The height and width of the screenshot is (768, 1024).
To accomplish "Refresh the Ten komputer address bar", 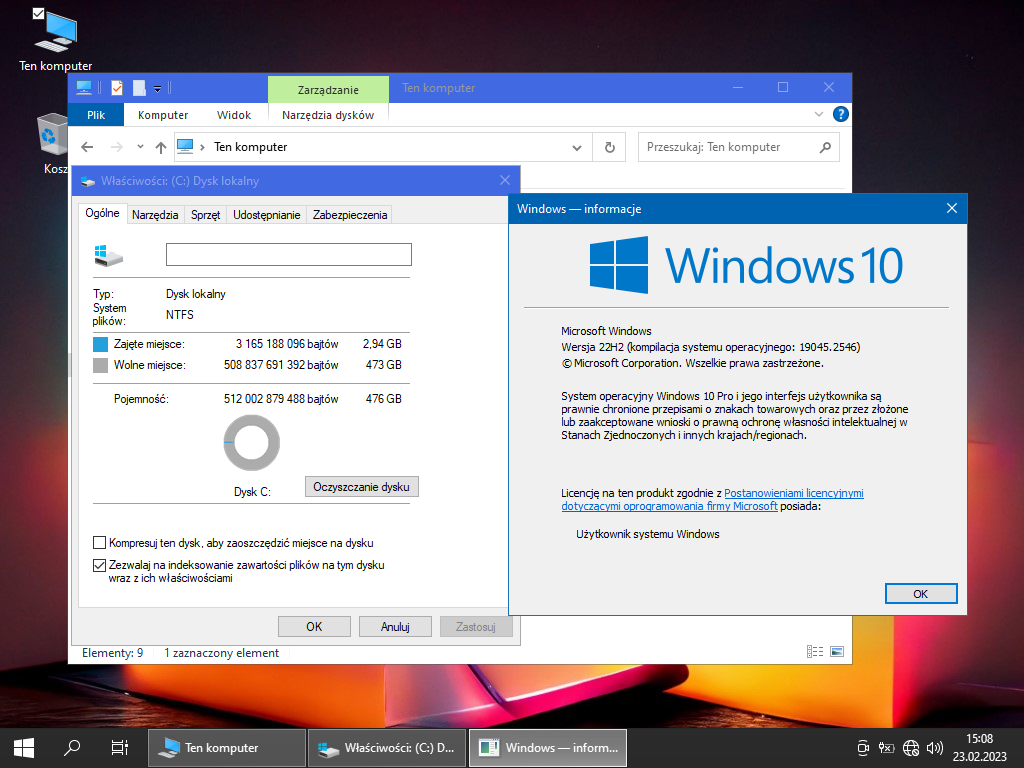I will [x=609, y=147].
